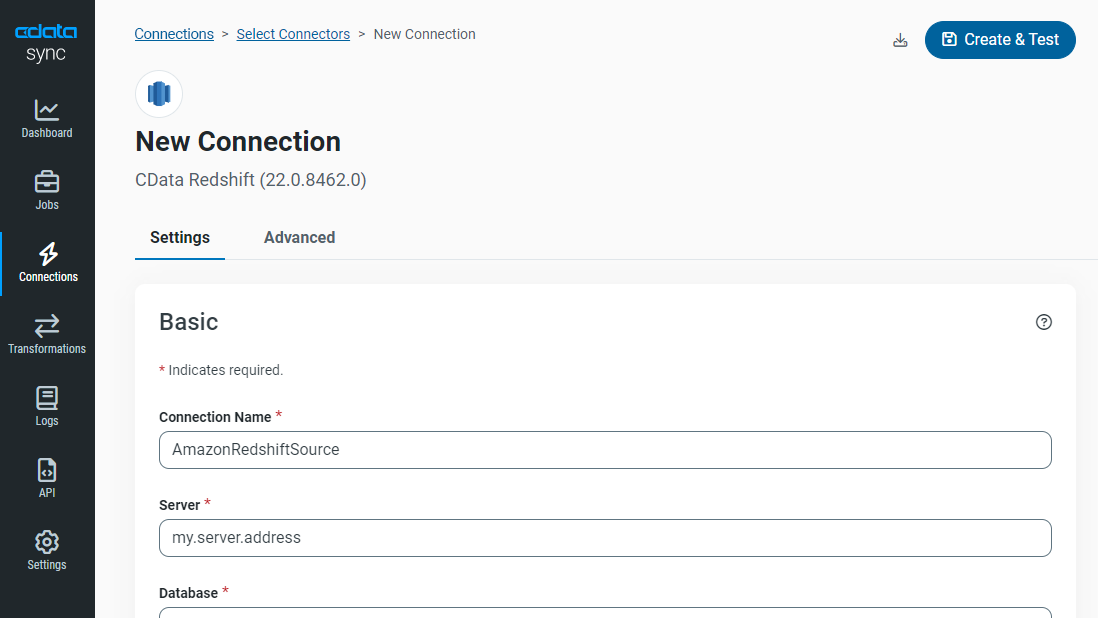This screenshot has width=1098, height=618.
Task: Click the CData Sync logo
Action: pos(46,43)
